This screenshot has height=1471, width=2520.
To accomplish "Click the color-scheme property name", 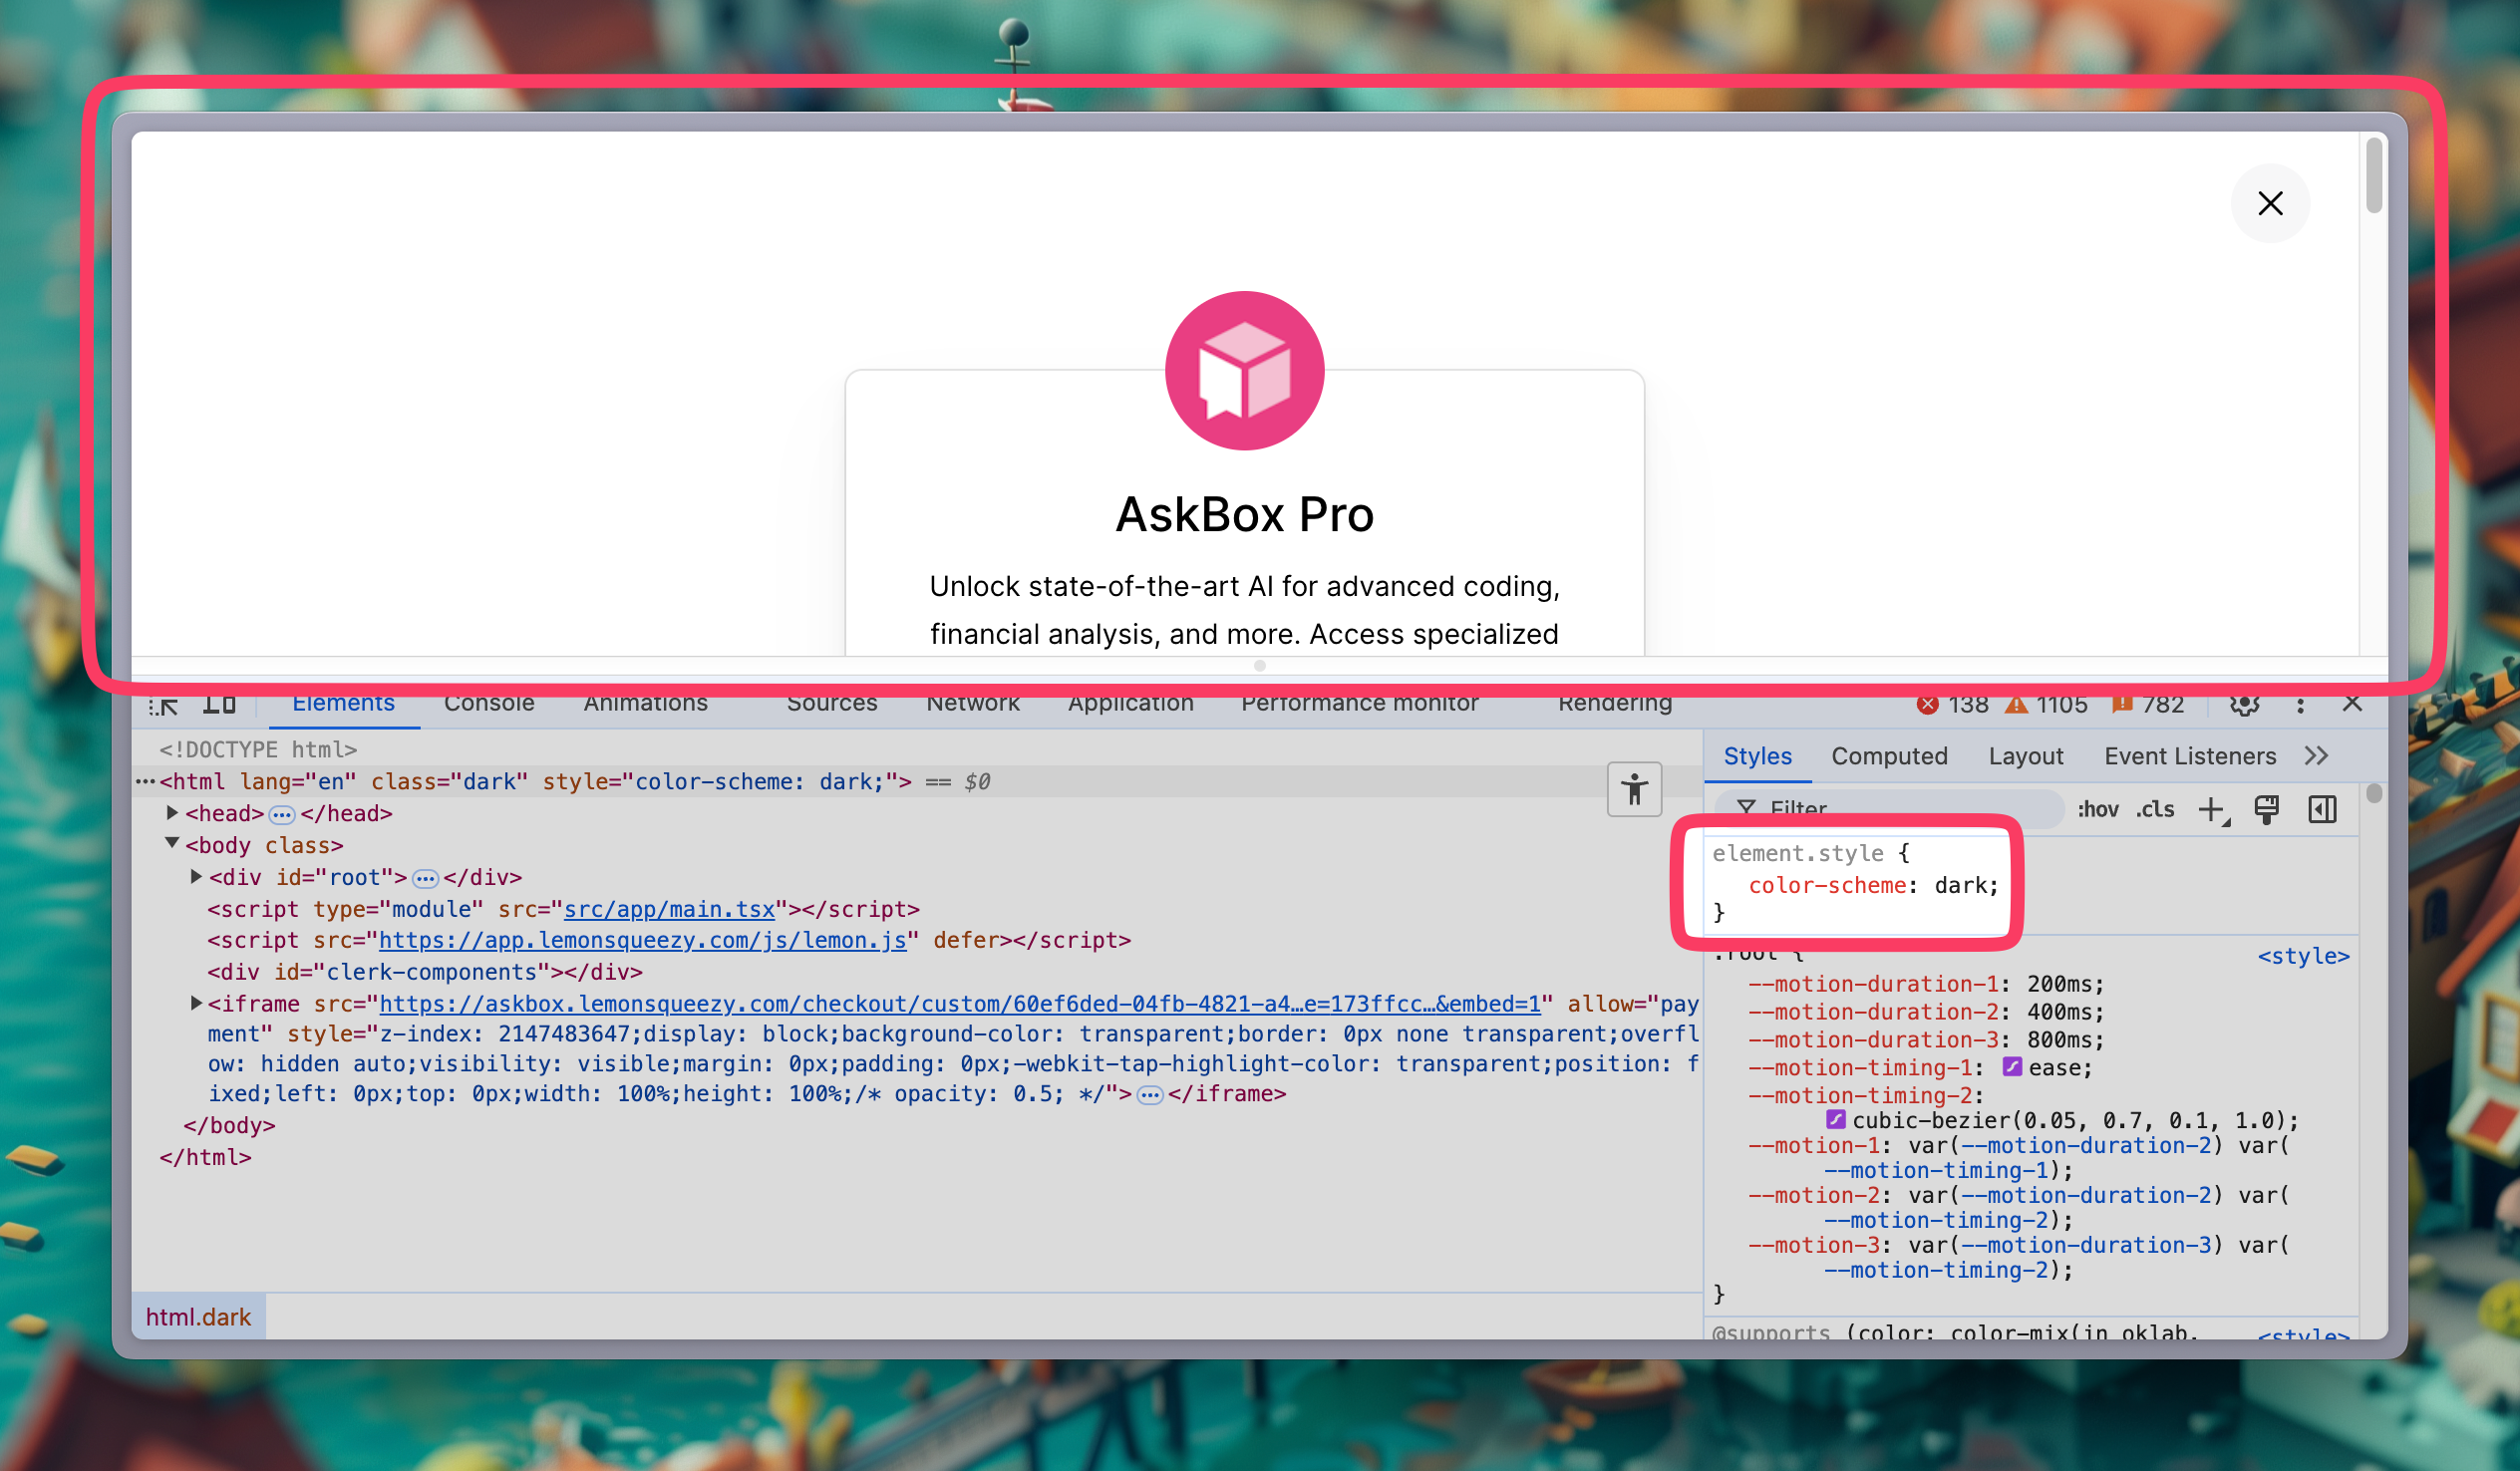I will [x=1827, y=885].
